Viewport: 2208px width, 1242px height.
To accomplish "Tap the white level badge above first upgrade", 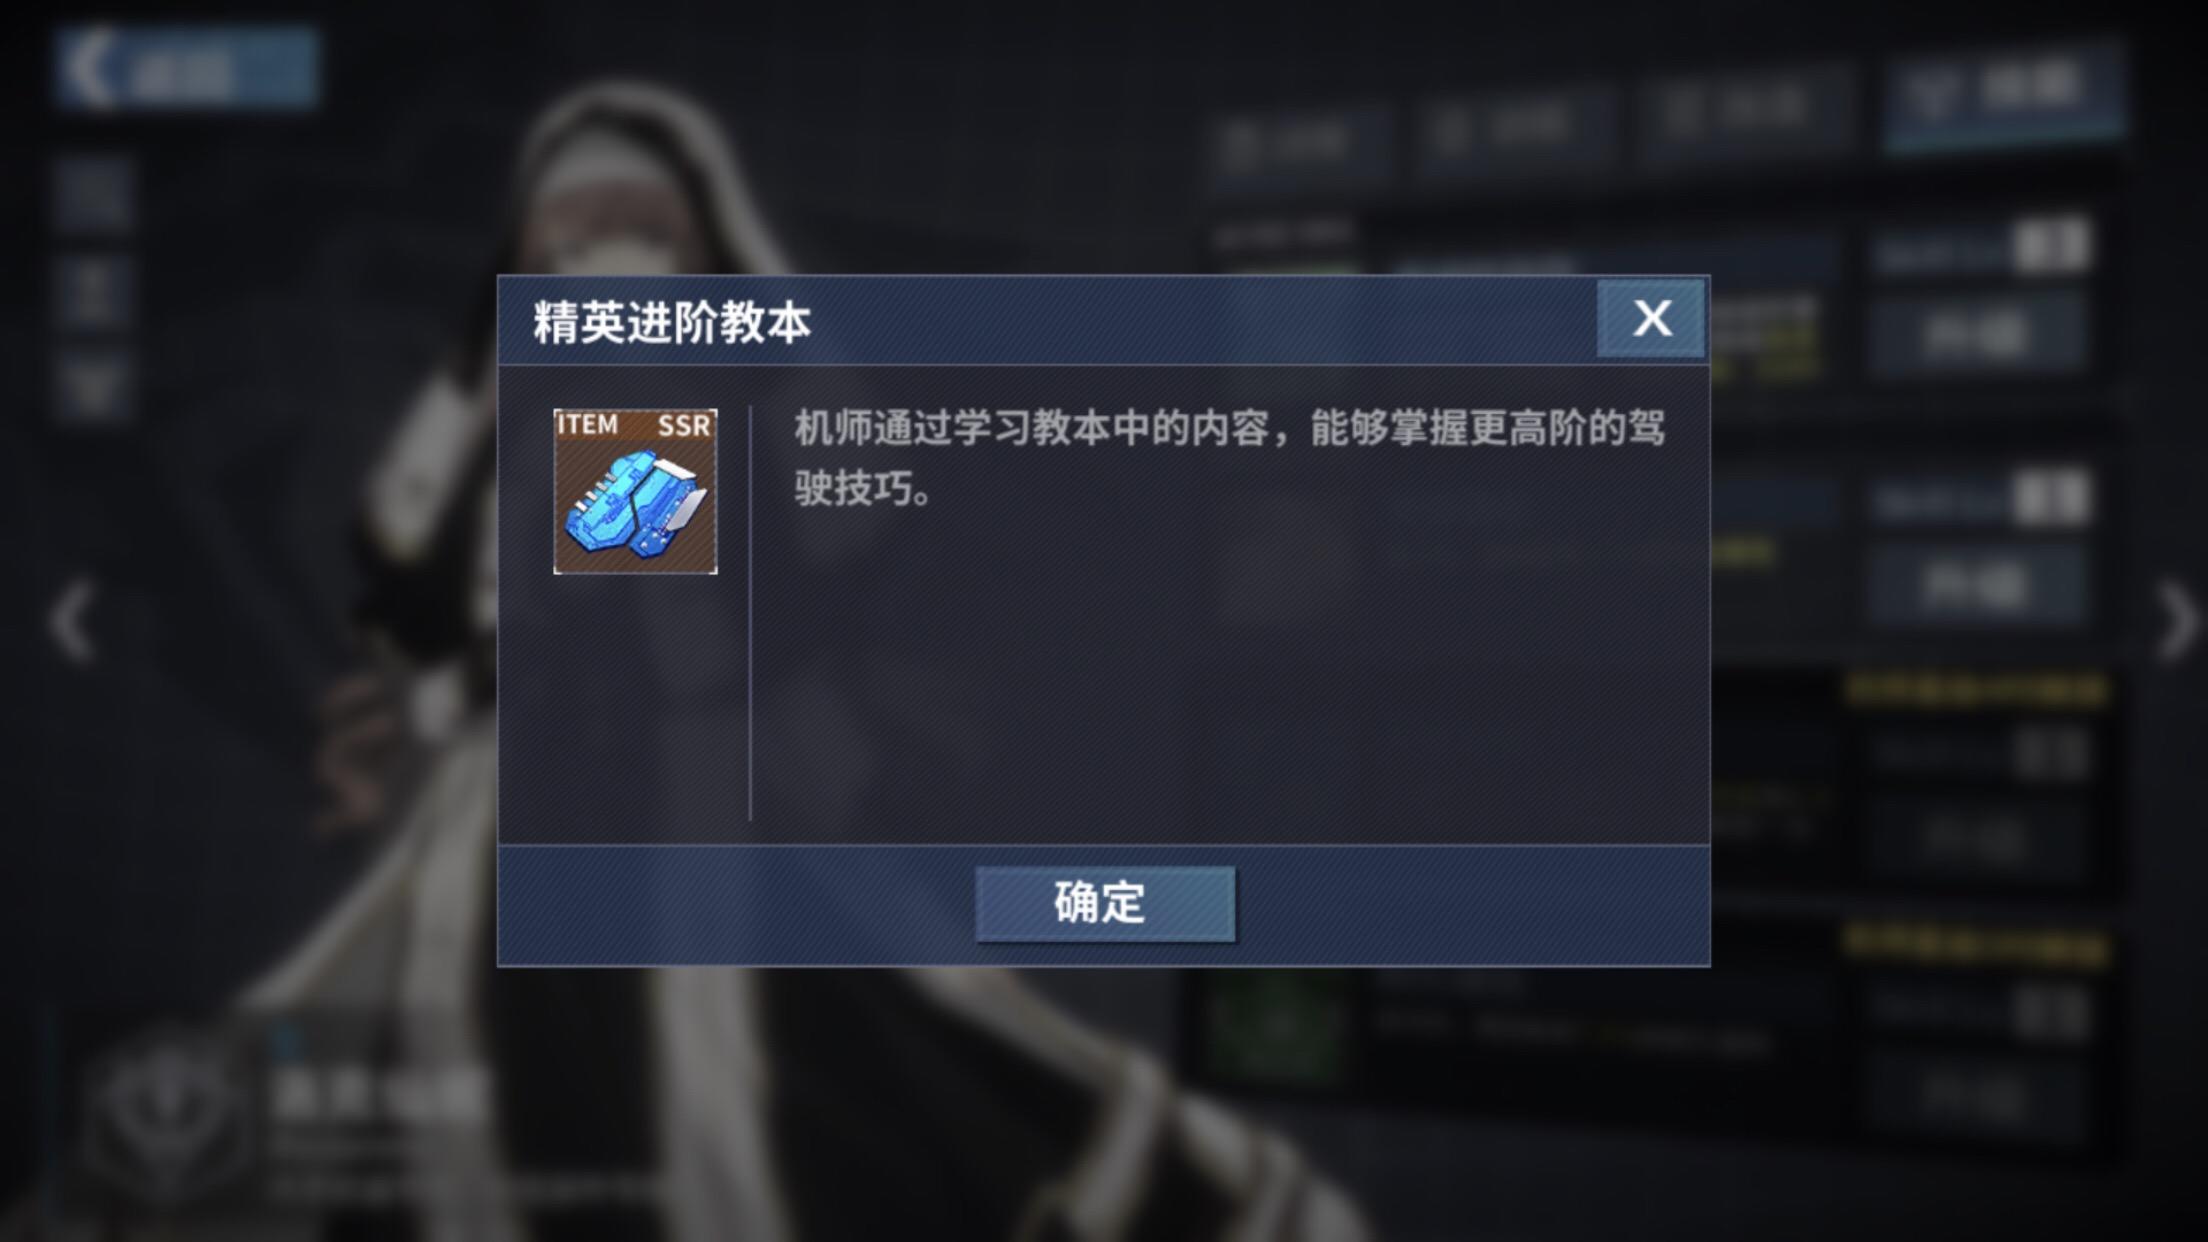I will tap(2050, 246).
